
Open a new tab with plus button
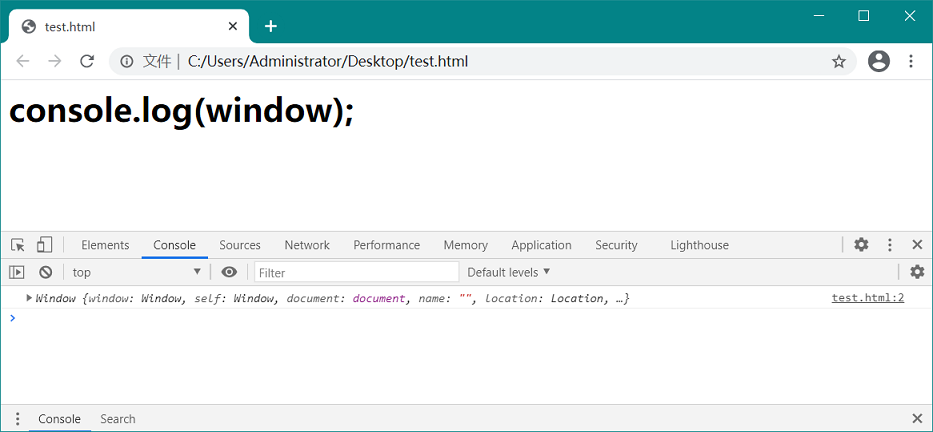[x=271, y=26]
